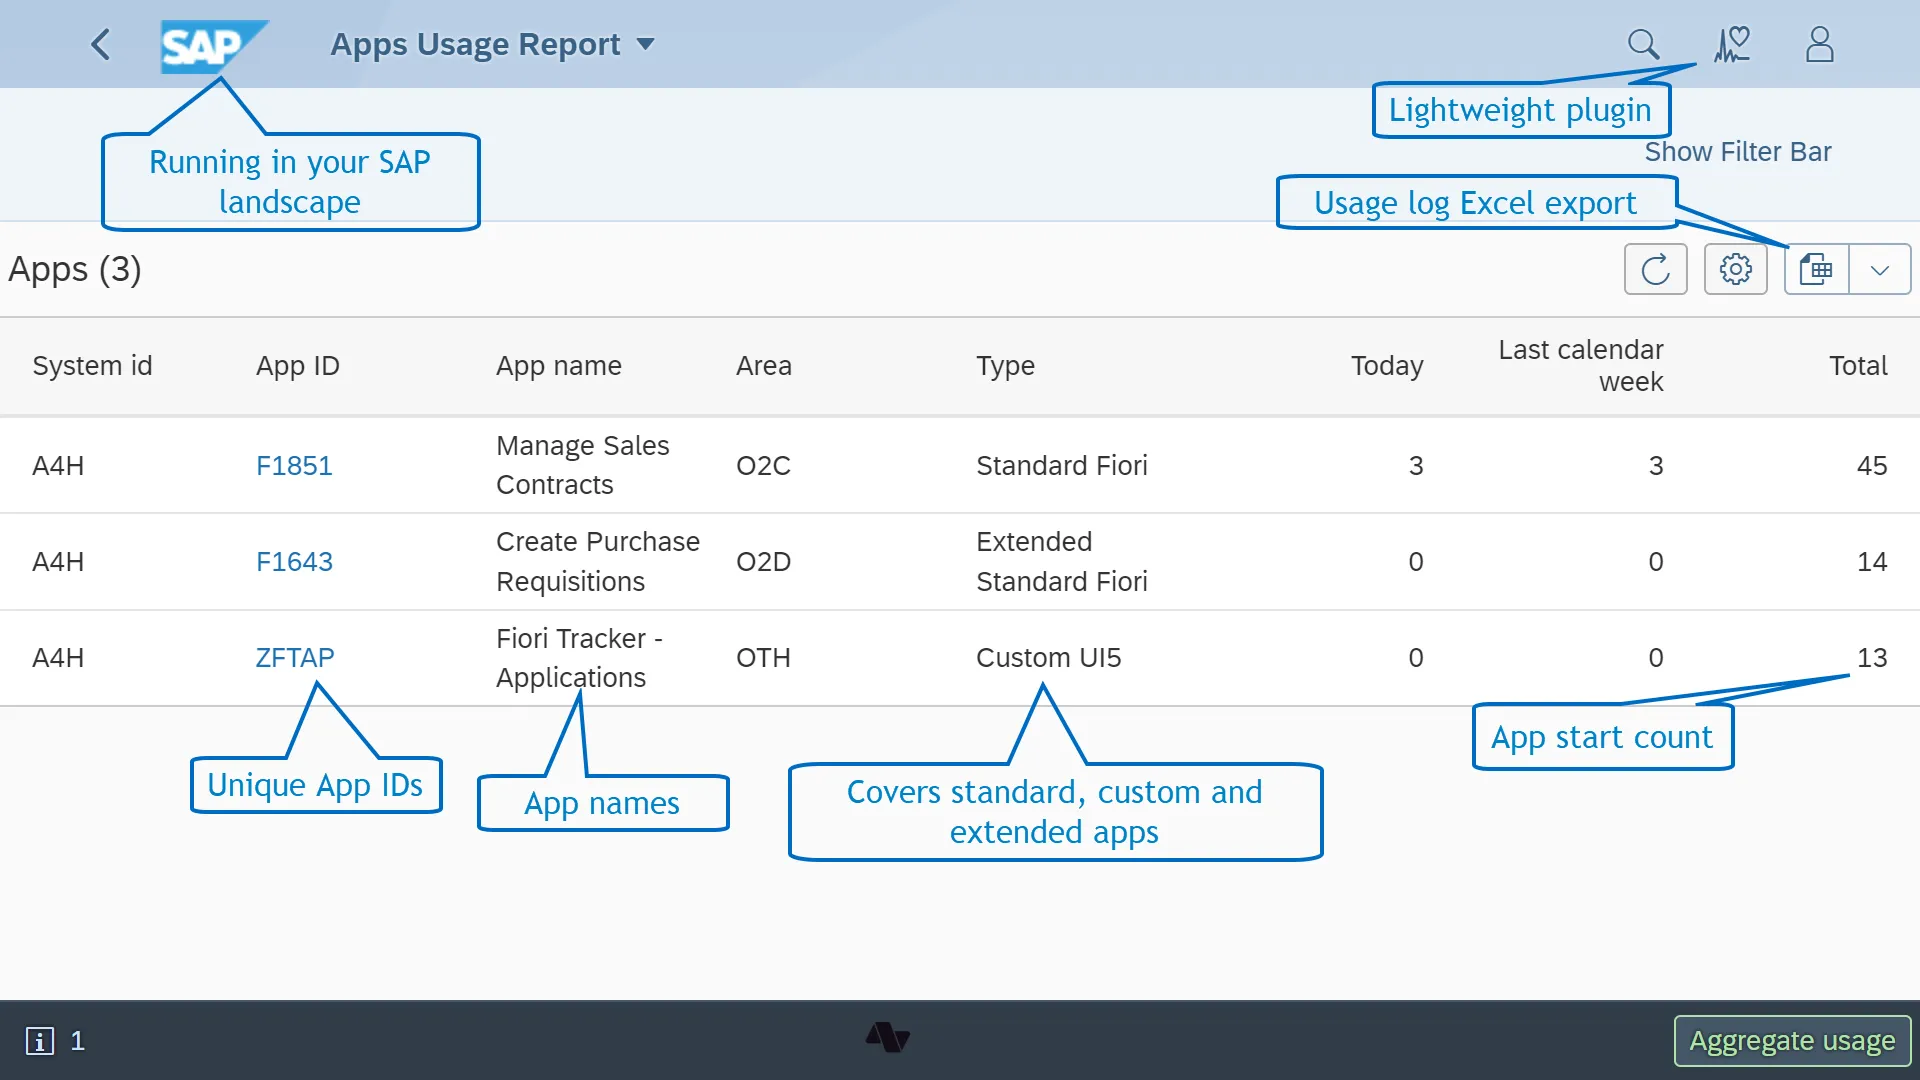
Task: Open the user profile icon
Action: [x=1820, y=44]
